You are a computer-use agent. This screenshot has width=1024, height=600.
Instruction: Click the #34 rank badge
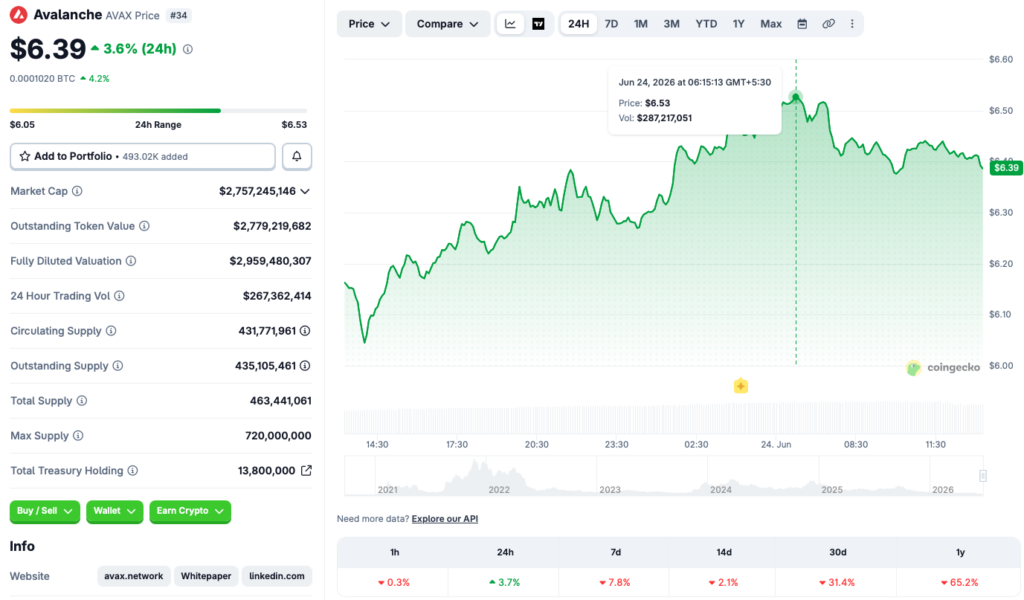coord(178,15)
